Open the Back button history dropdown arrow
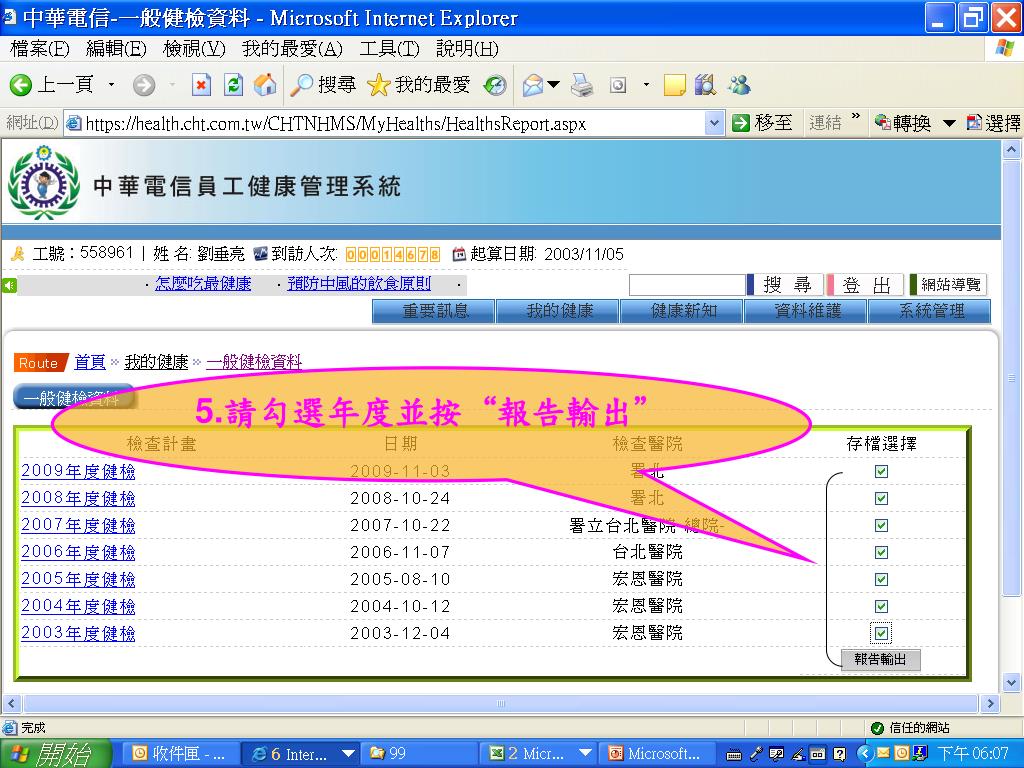 [x=112, y=85]
